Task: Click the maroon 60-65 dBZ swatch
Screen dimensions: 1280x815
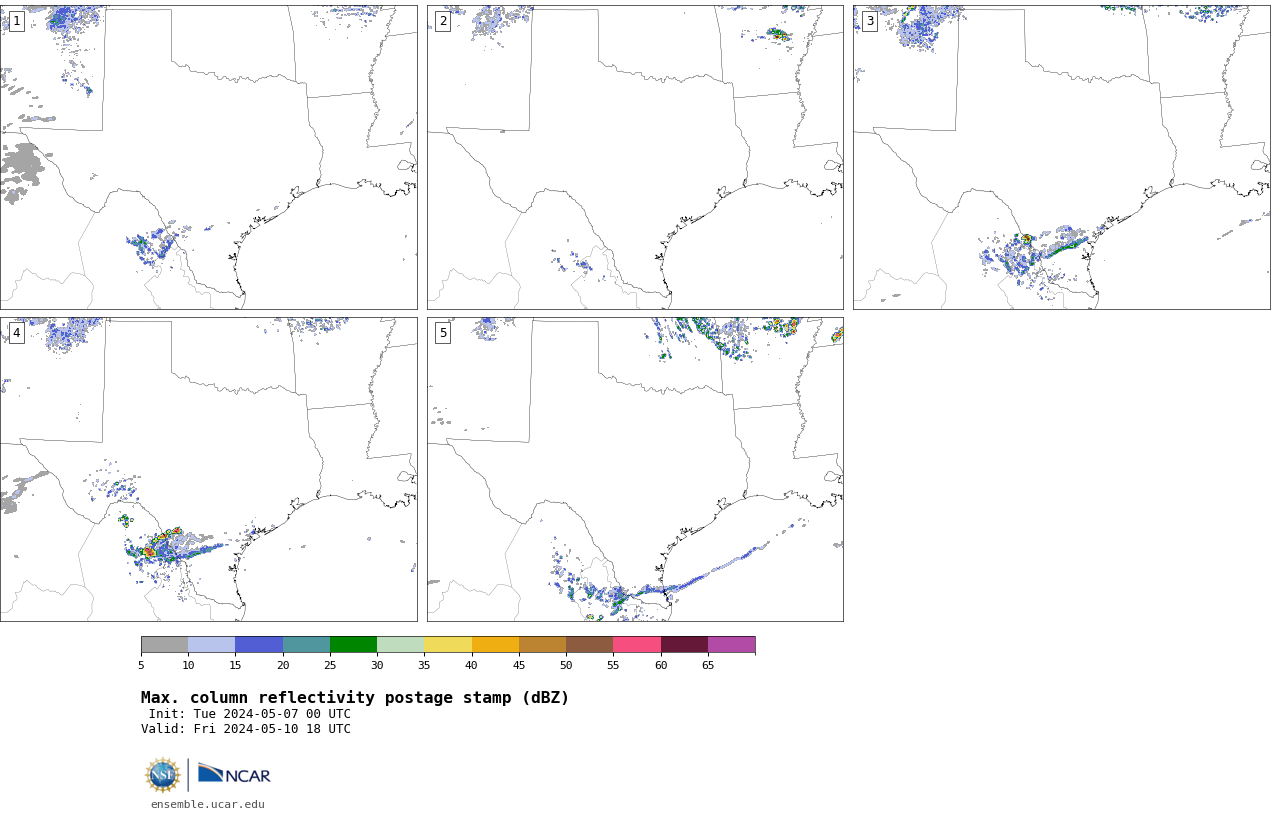Action: (684, 644)
